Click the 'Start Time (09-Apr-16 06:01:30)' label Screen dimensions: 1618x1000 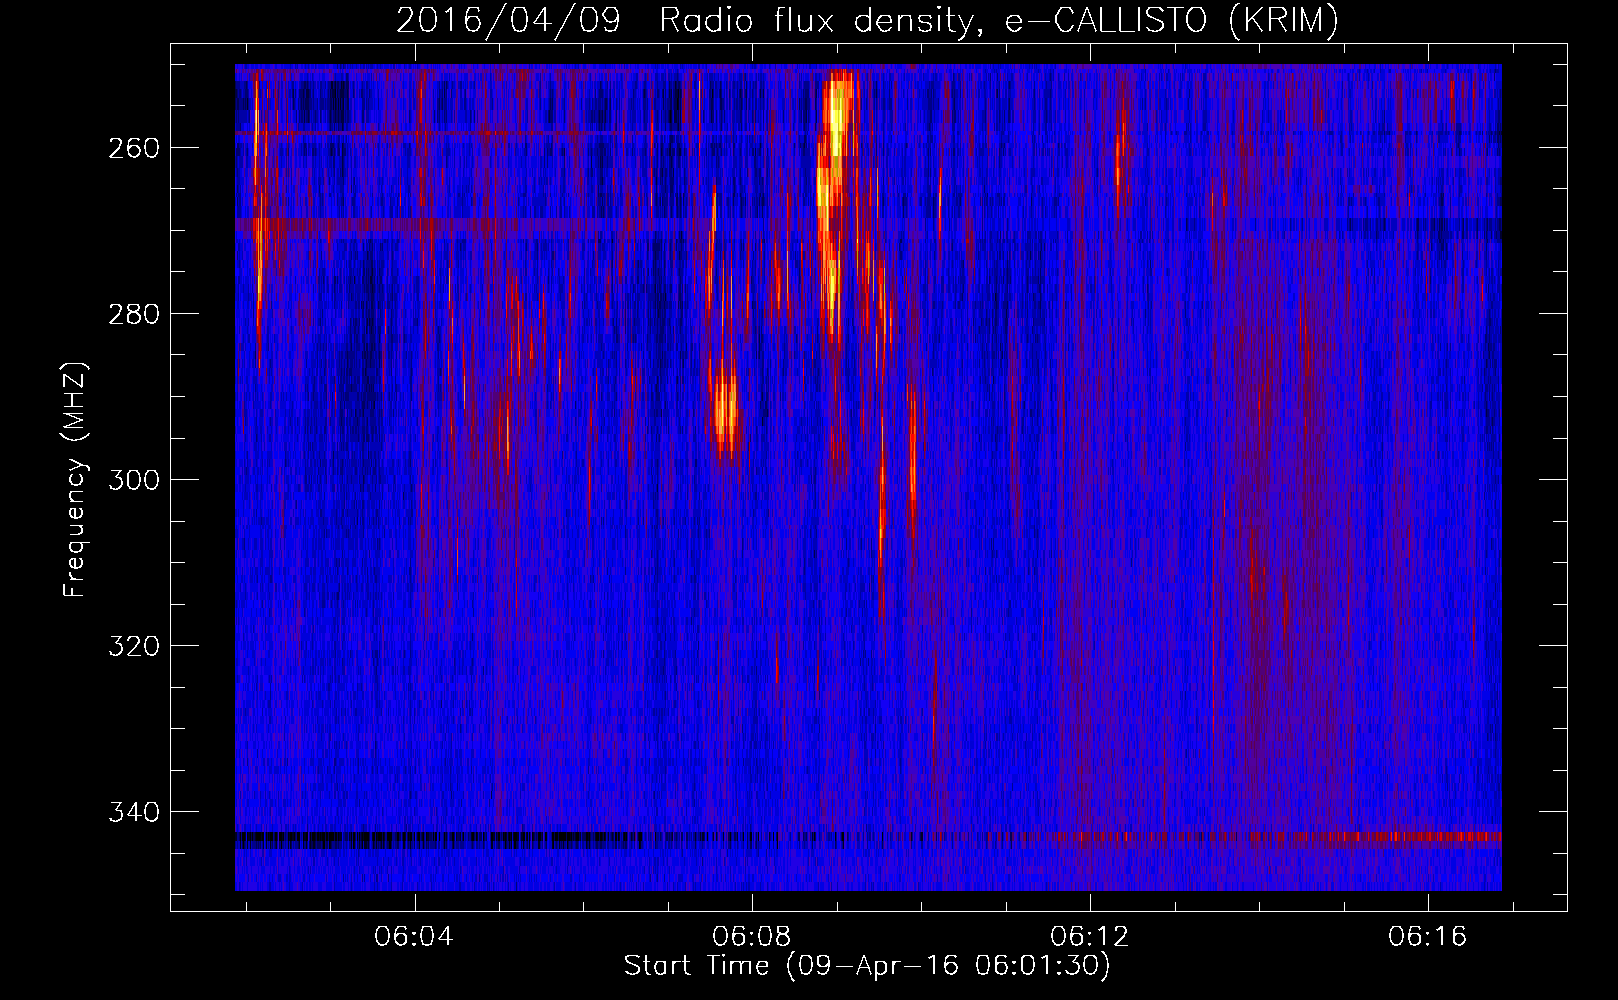[x=867, y=966]
